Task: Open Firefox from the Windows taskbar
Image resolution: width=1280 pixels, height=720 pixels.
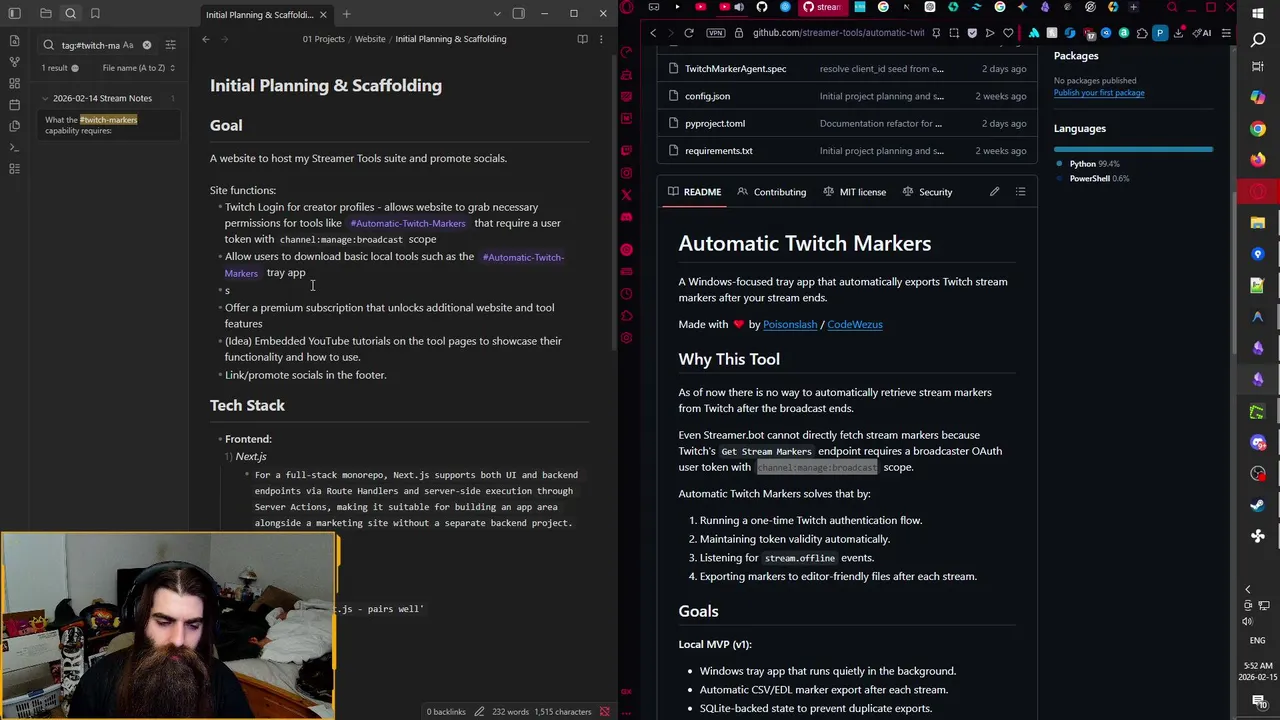Action: click(1258, 159)
